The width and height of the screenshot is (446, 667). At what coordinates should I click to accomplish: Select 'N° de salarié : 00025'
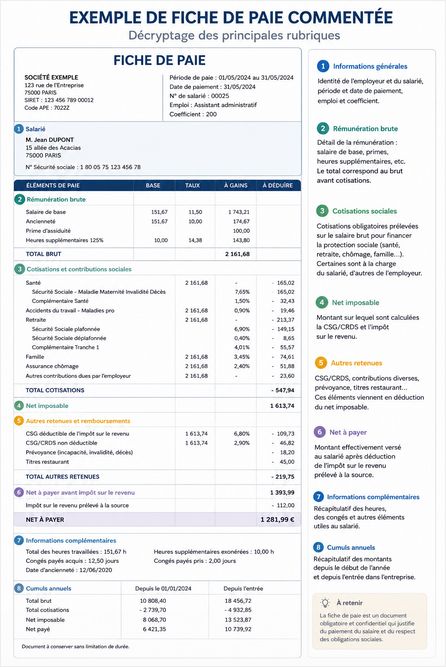tap(199, 96)
